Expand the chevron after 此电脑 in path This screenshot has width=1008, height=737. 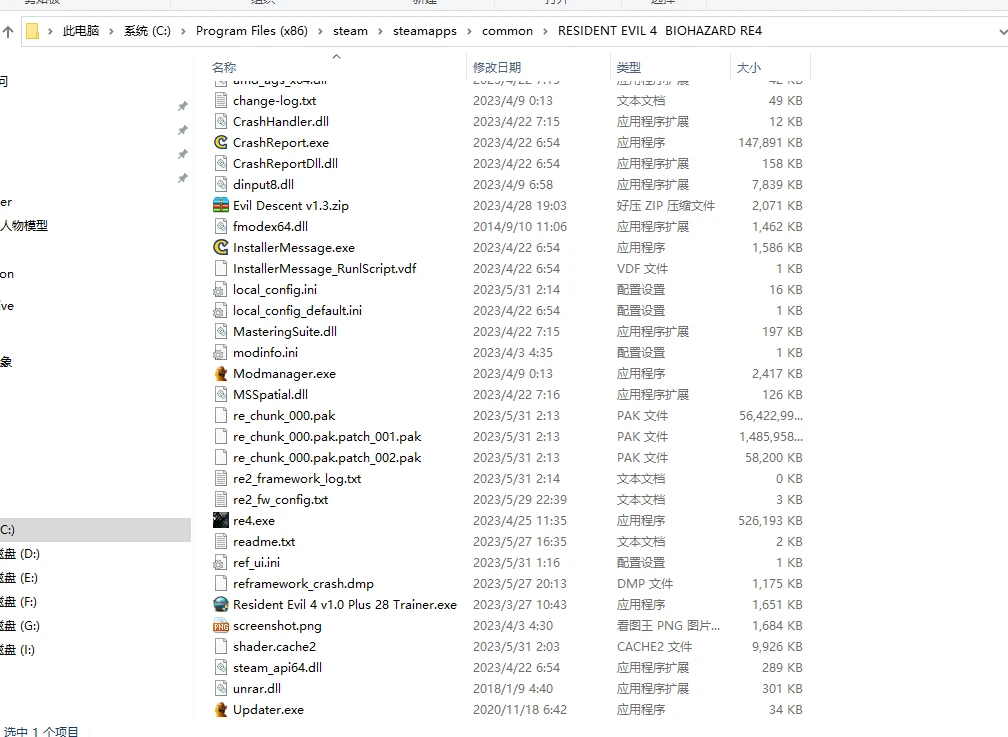click(x=111, y=31)
